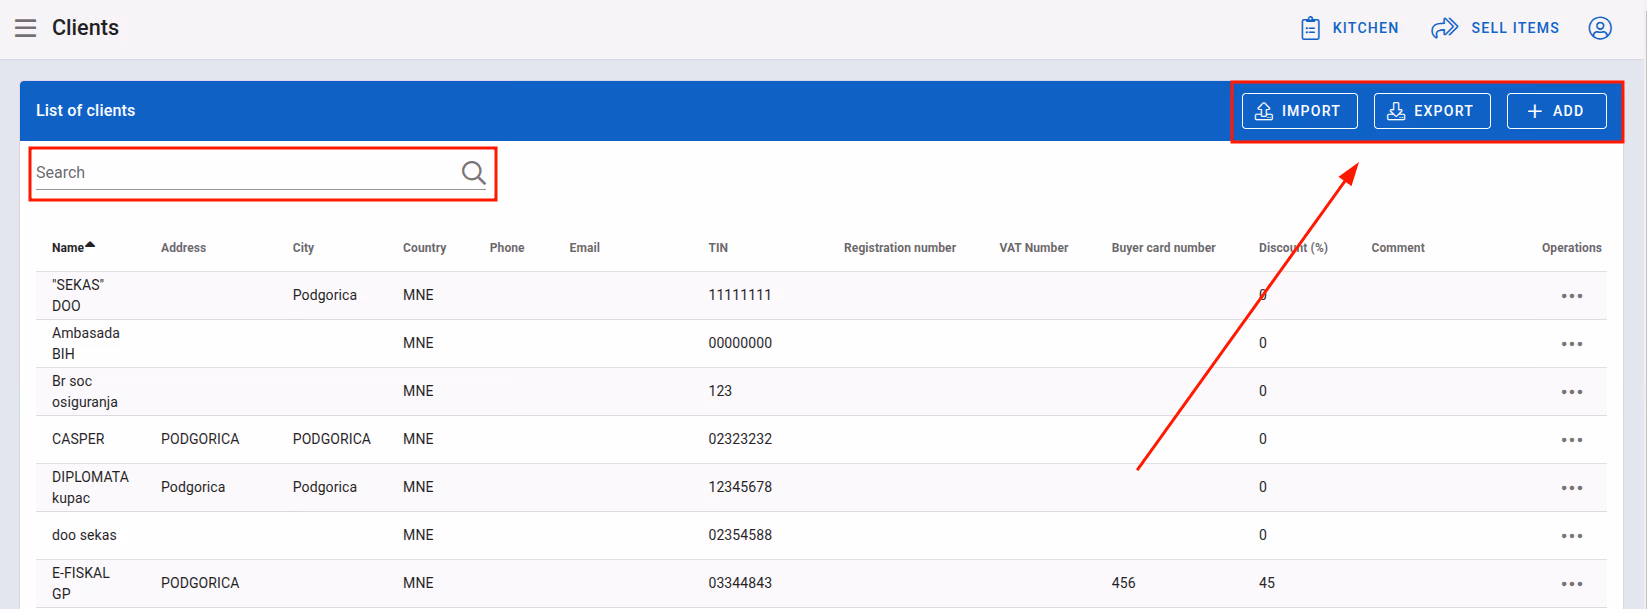Select the Br soc osiguranja client name
The width and height of the screenshot is (1647, 609).
click(84, 391)
